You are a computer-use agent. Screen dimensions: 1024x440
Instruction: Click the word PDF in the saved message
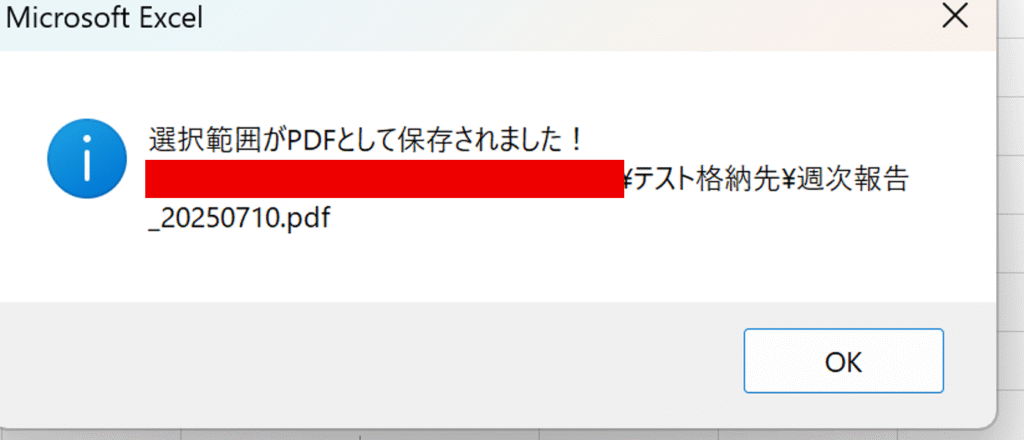click(310, 141)
